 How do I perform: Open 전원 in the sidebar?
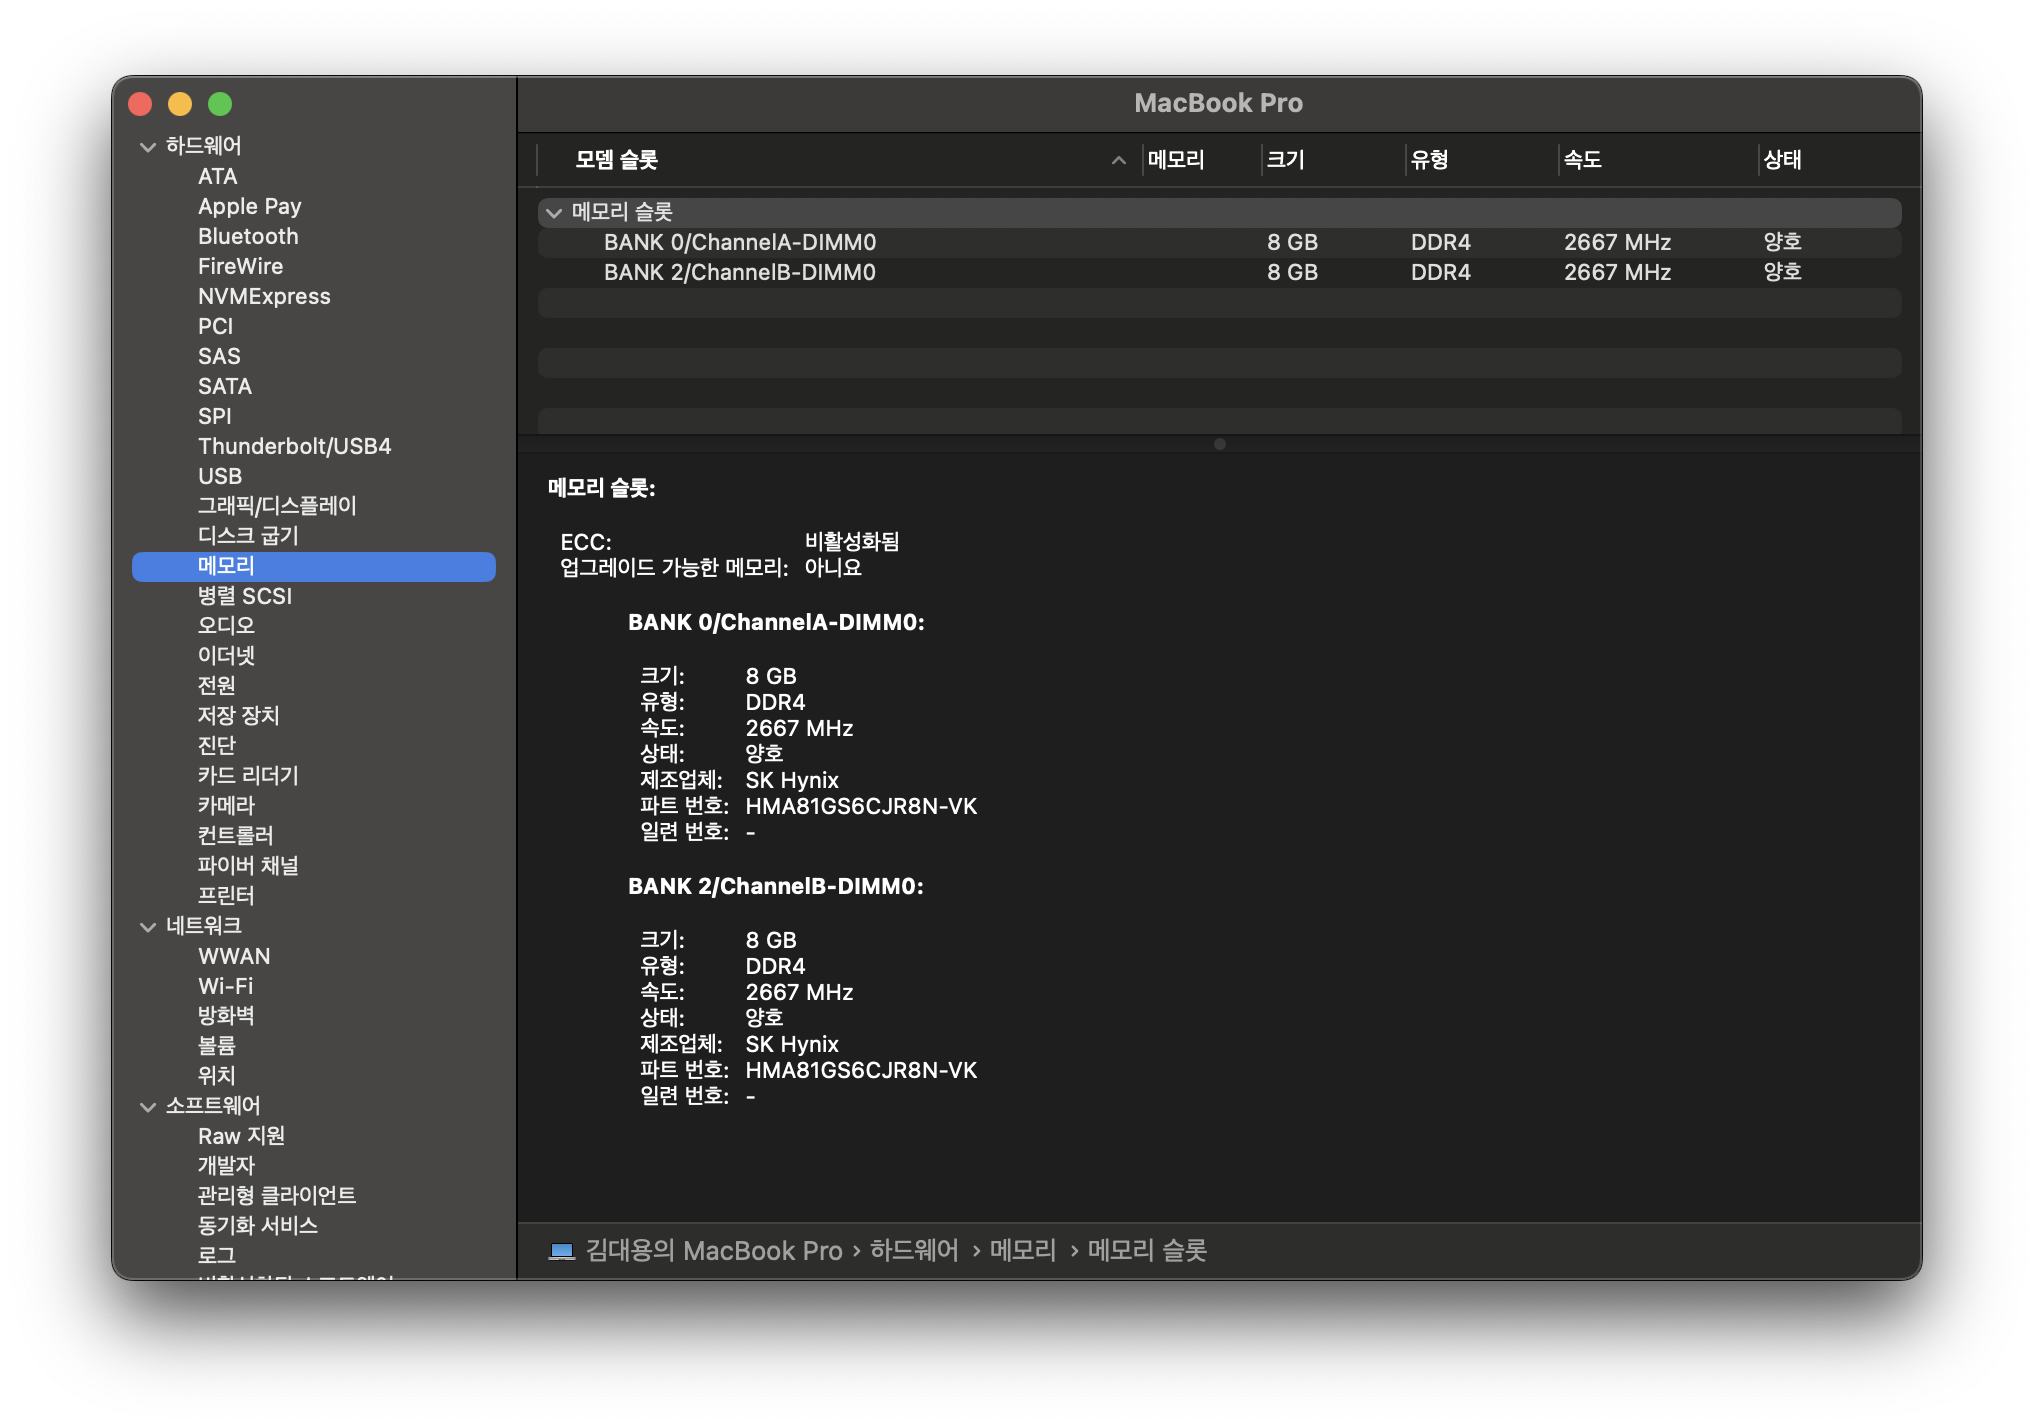[x=217, y=686]
